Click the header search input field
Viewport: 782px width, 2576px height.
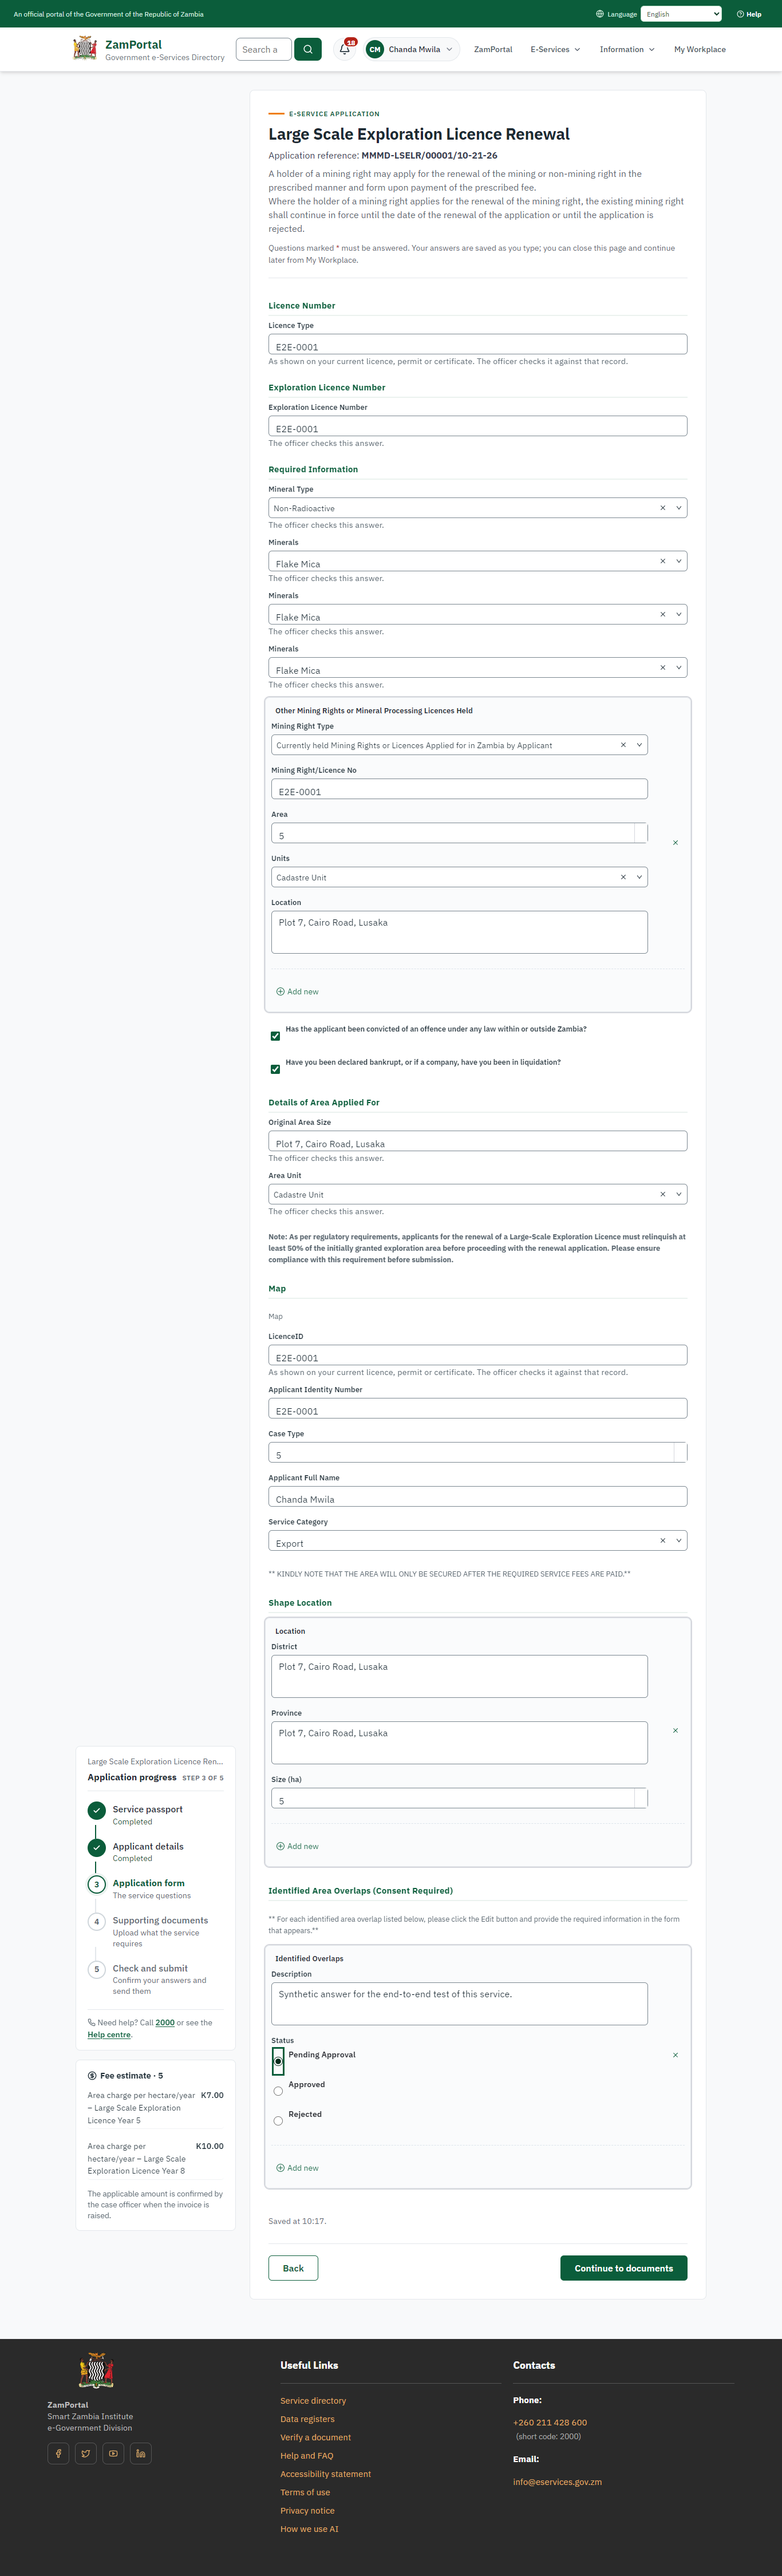[264, 49]
